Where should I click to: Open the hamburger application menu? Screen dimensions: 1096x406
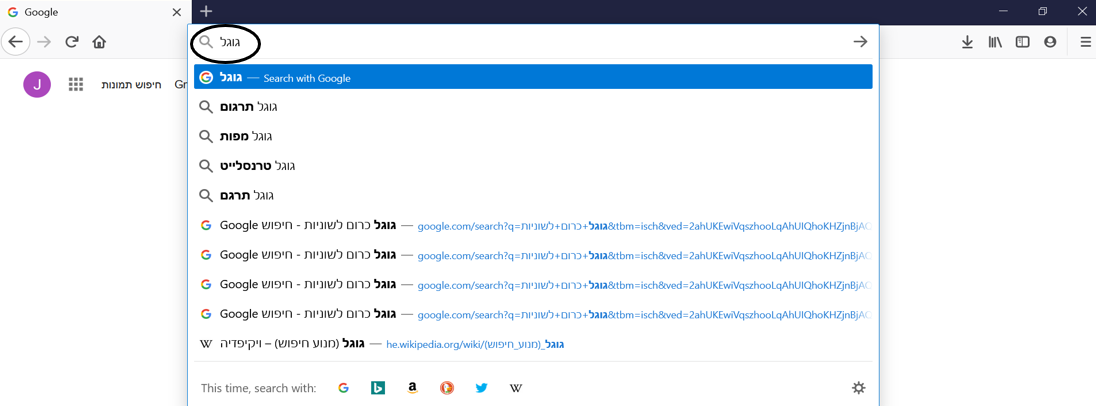pos(1084,42)
